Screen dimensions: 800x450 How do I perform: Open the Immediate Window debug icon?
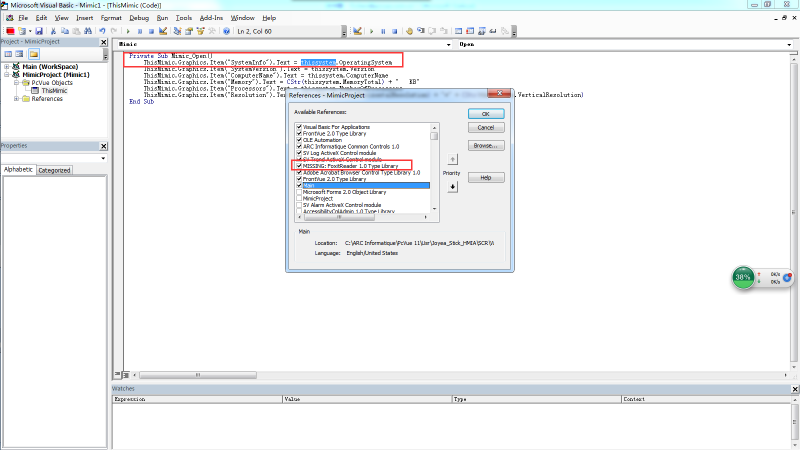pyautogui.click(x=470, y=31)
